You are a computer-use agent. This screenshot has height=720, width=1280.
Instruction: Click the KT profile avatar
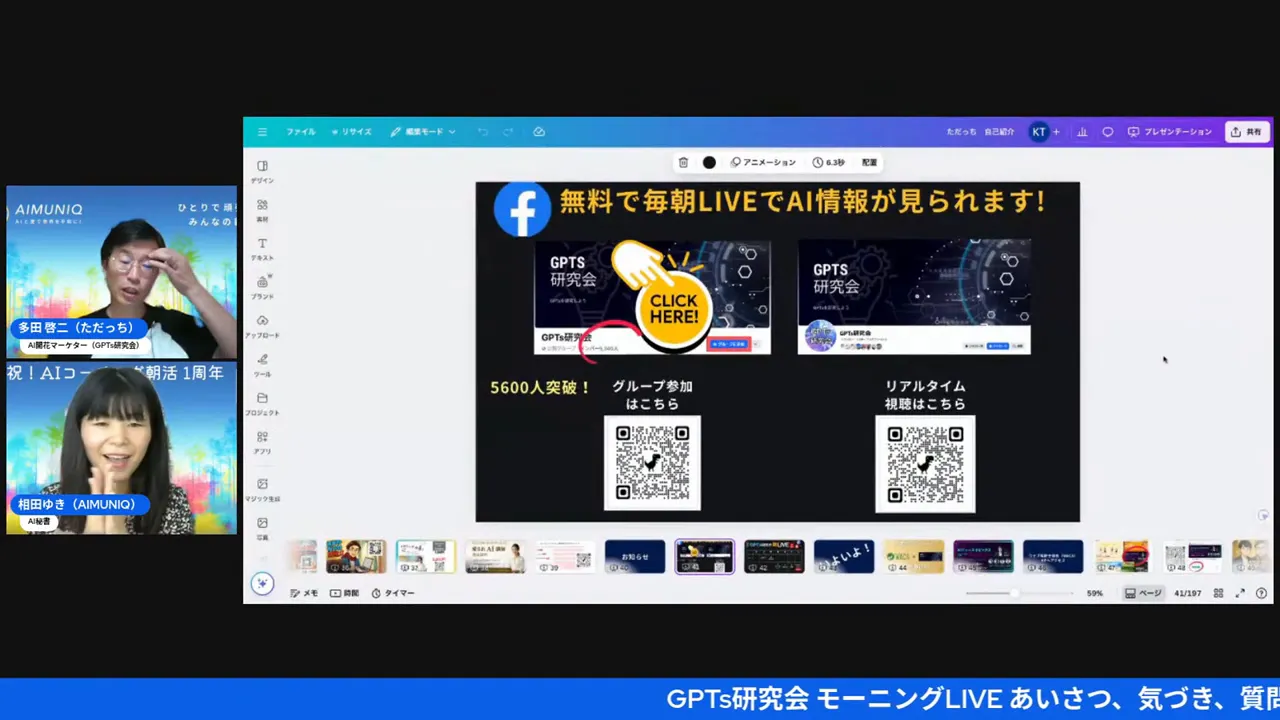(1039, 132)
